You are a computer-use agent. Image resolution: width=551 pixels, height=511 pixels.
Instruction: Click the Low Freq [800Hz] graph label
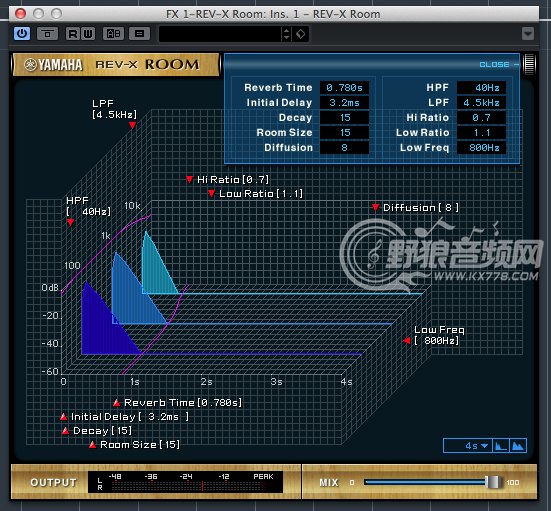pyautogui.click(x=439, y=335)
